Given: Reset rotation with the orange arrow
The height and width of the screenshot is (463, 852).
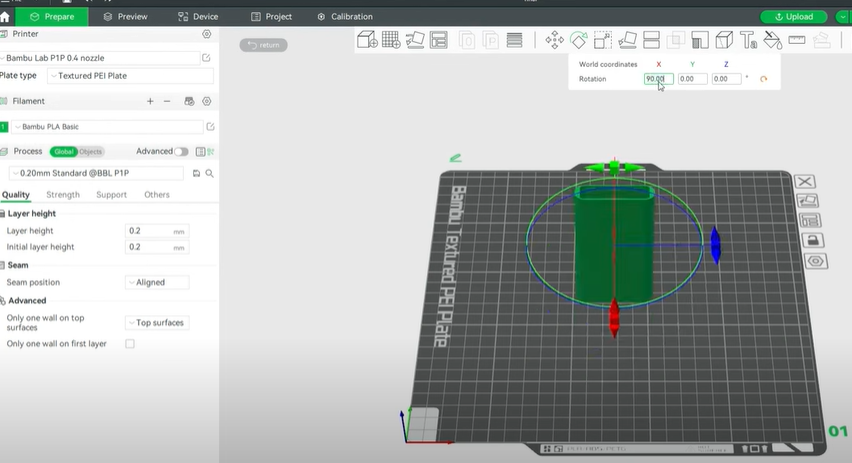Looking at the screenshot, I should pyautogui.click(x=763, y=79).
